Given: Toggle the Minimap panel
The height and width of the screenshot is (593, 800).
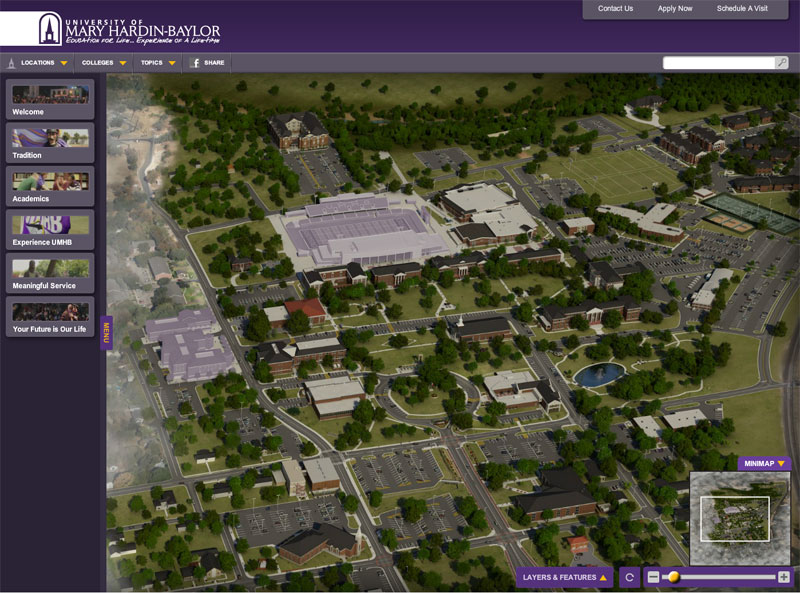Looking at the screenshot, I should [764, 464].
